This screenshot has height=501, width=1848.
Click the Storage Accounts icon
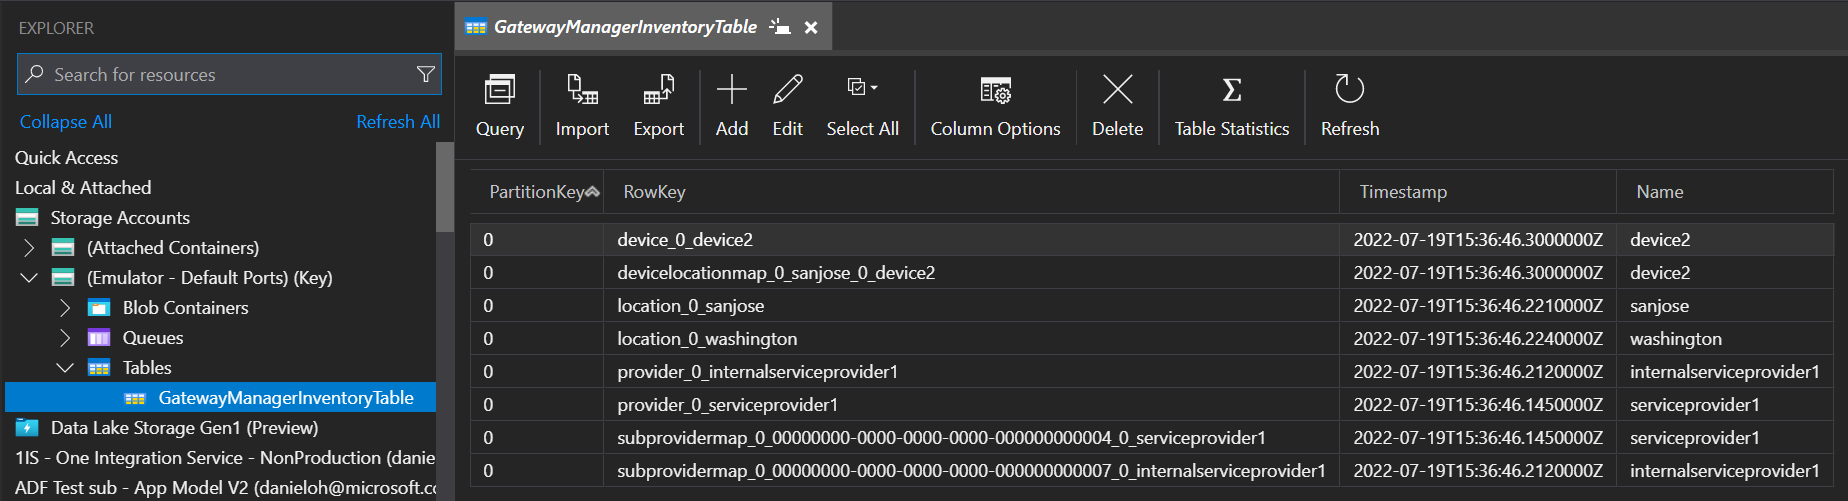27,218
